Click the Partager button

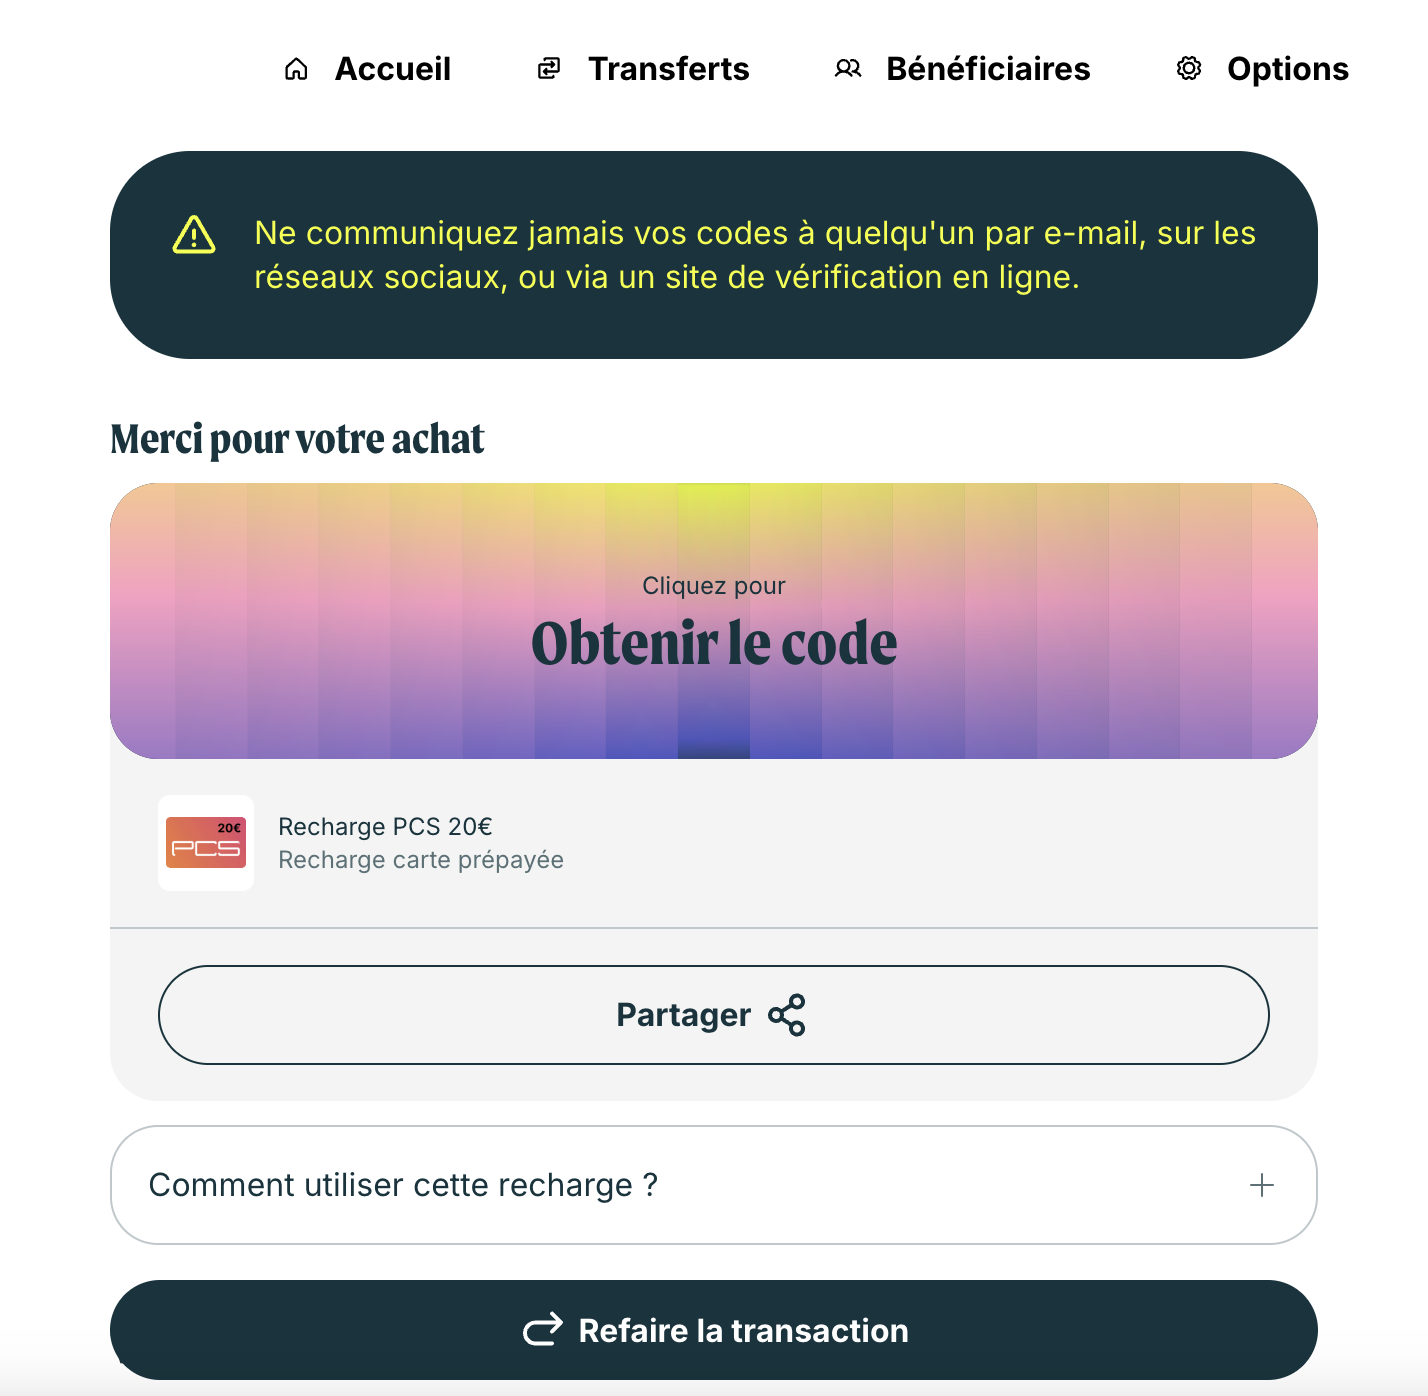714,1015
